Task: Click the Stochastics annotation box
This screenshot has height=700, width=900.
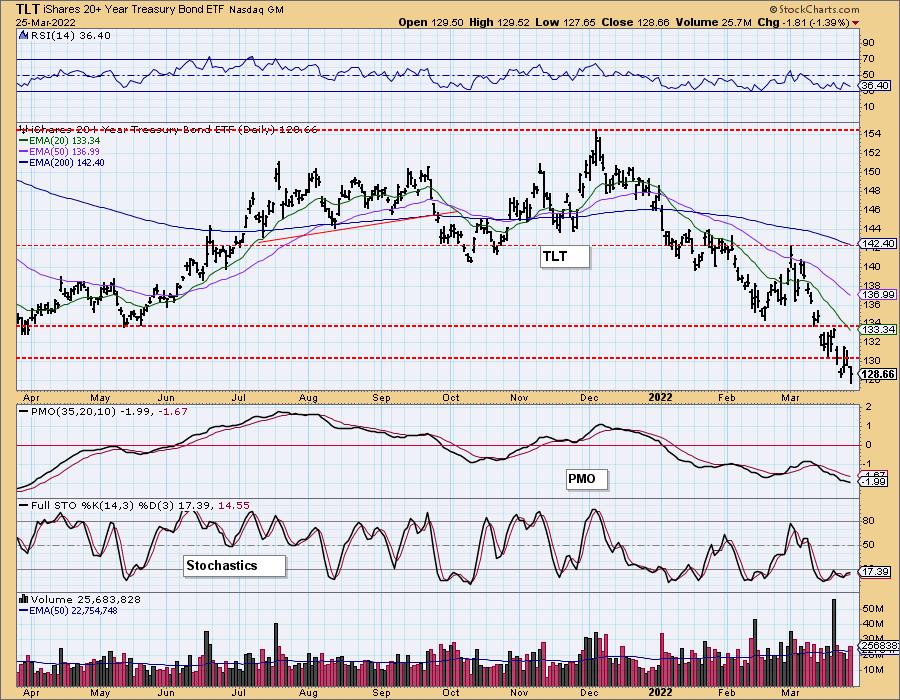Action: click(x=234, y=565)
